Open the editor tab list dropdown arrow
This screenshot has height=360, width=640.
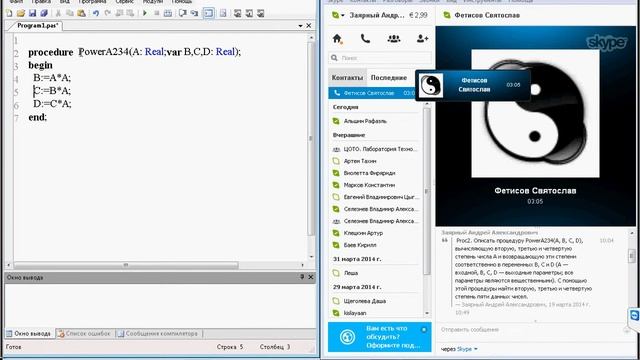click(300, 26)
